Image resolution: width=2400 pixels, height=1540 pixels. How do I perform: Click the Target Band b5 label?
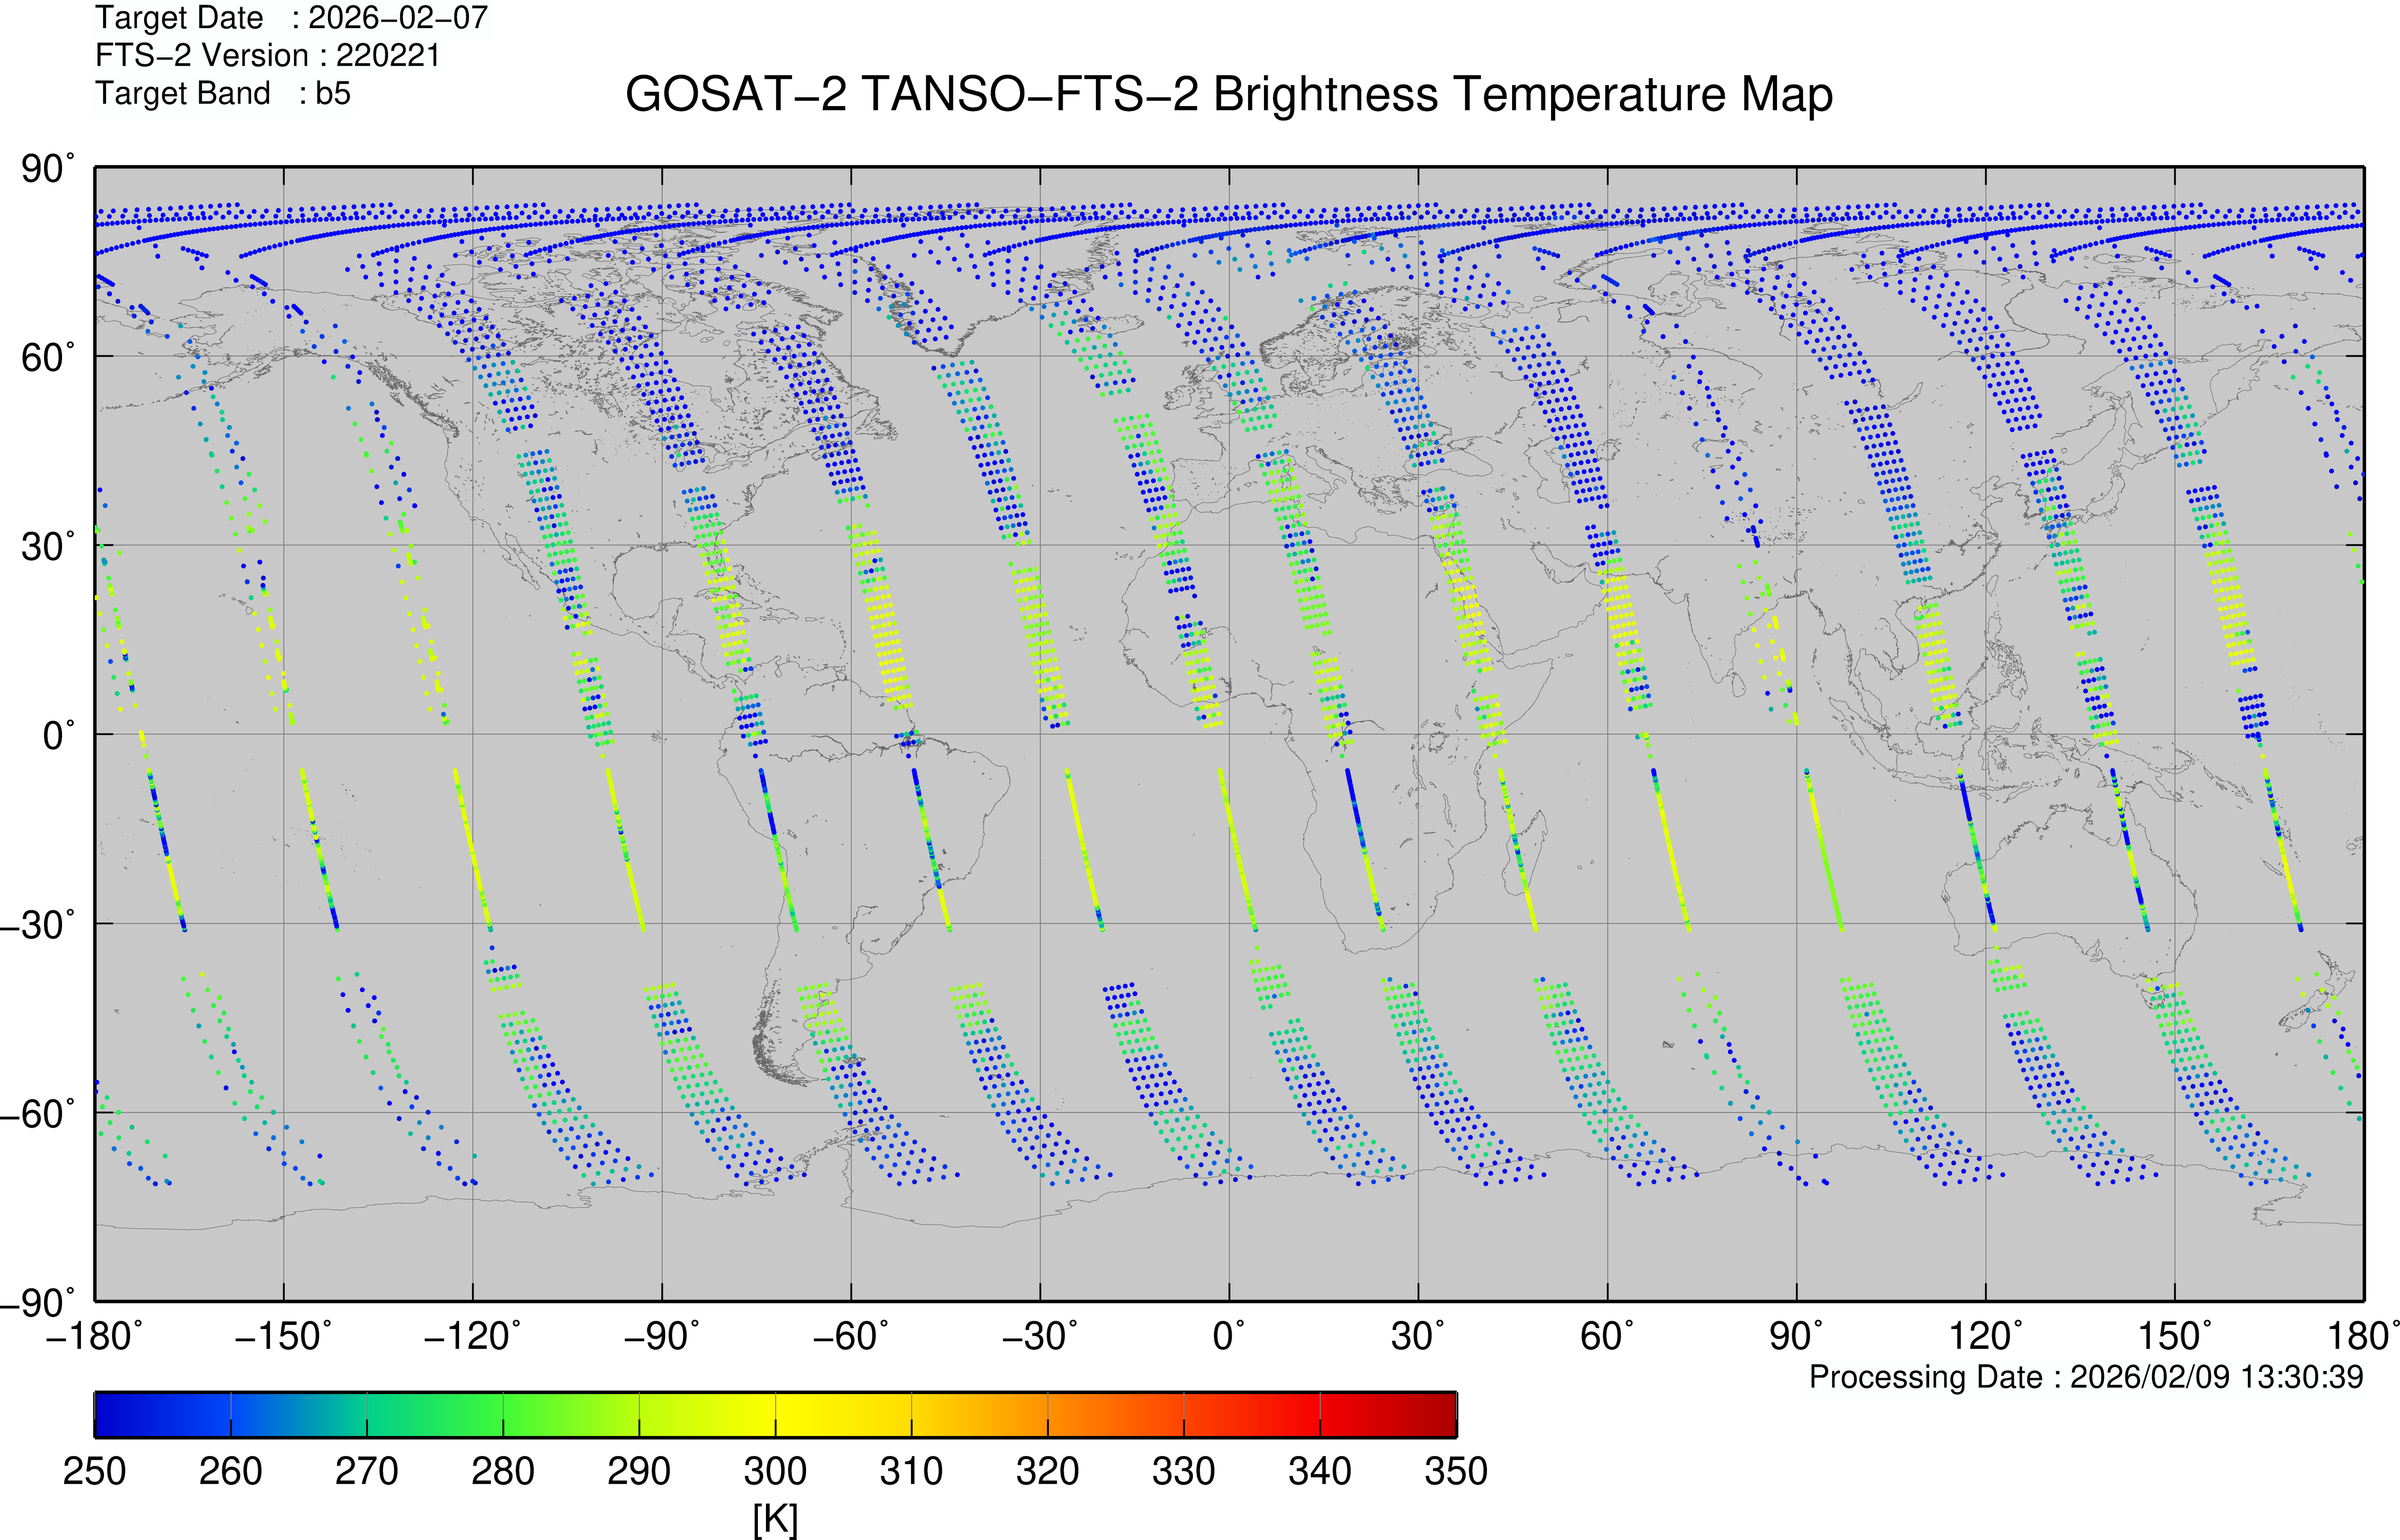[222, 93]
